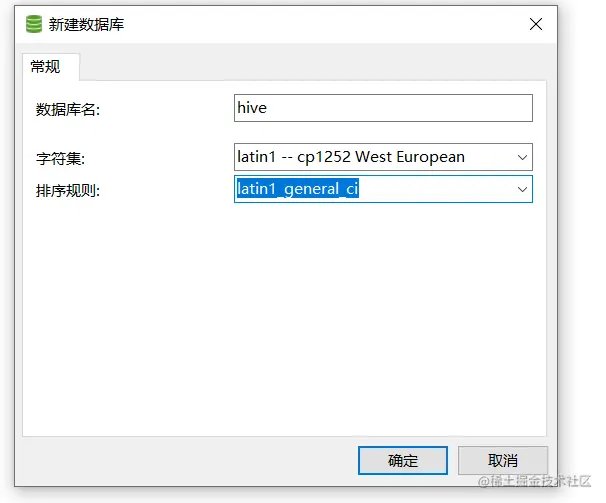Close the 新建数据库 dialog
This screenshot has width=606, height=503.
point(536,24)
